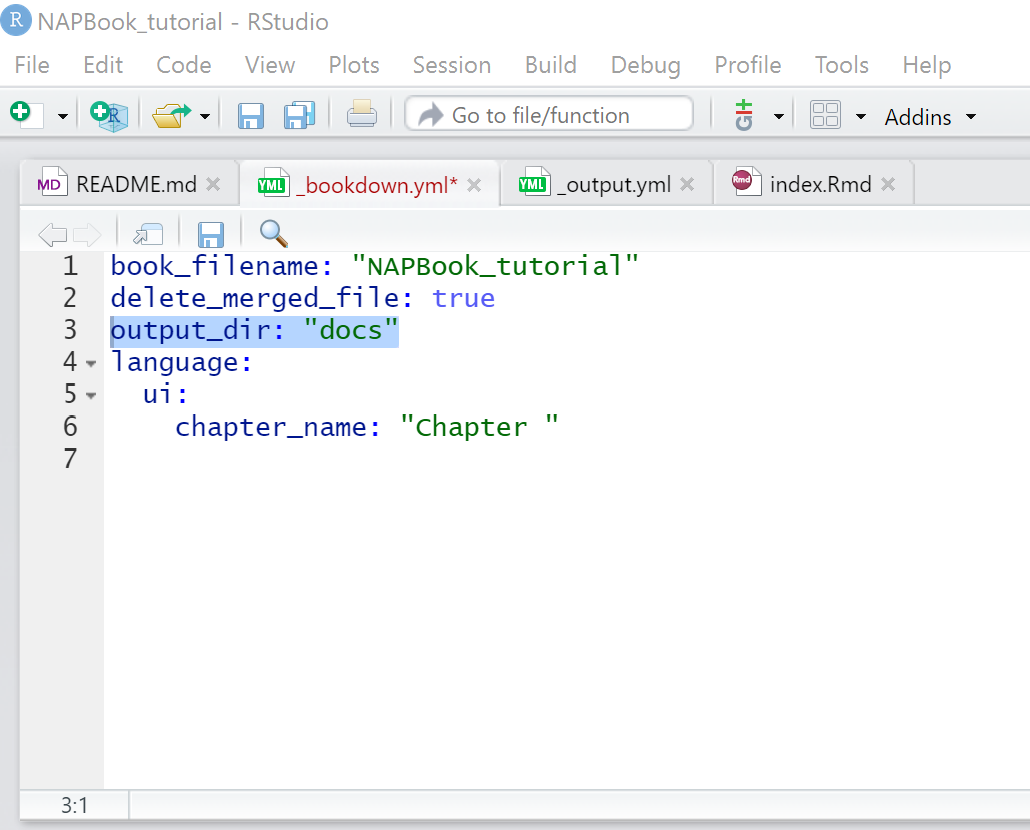Click the Save All icon
The image size is (1030, 830).
point(299,116)
